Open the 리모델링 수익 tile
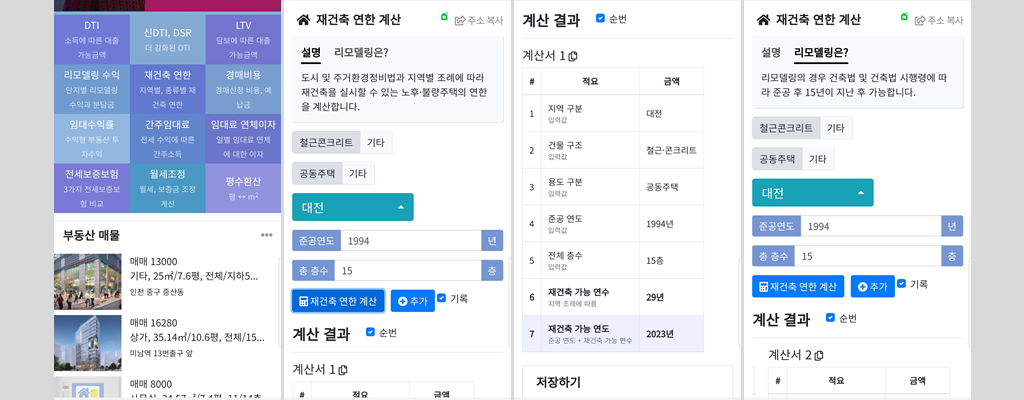1024x400 pixels. coord(92,89)
